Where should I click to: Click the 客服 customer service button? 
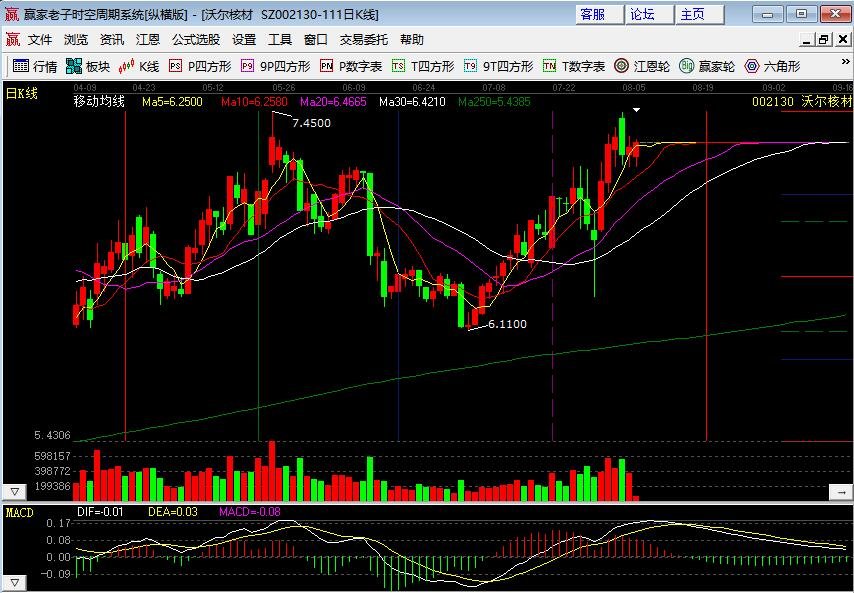tap(593, 14)
